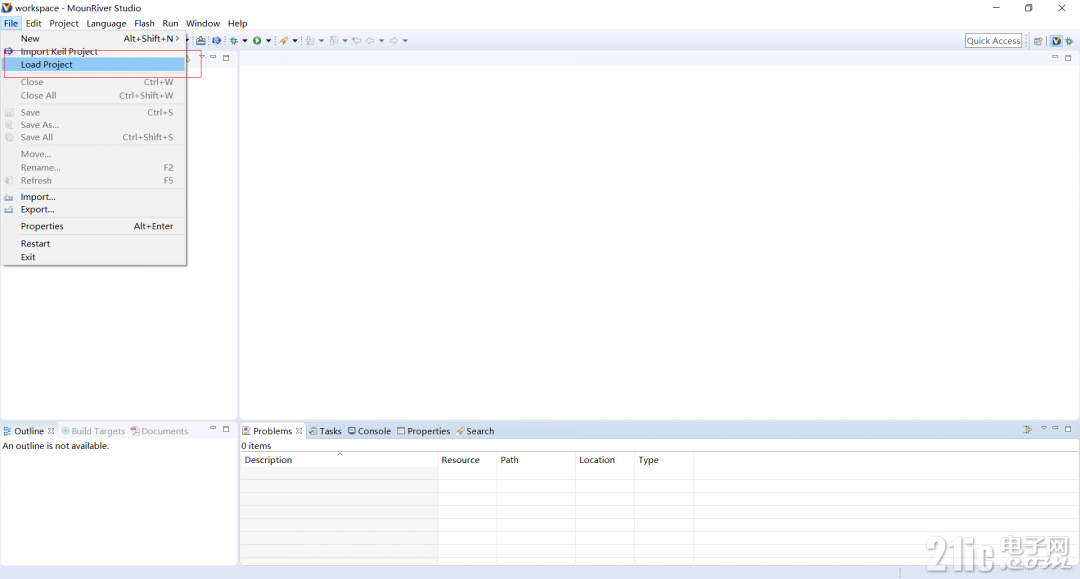This screenshot has height=579, width=1080.
Task: Click the Forward navigation arrow icon
Action: (394, 41)
